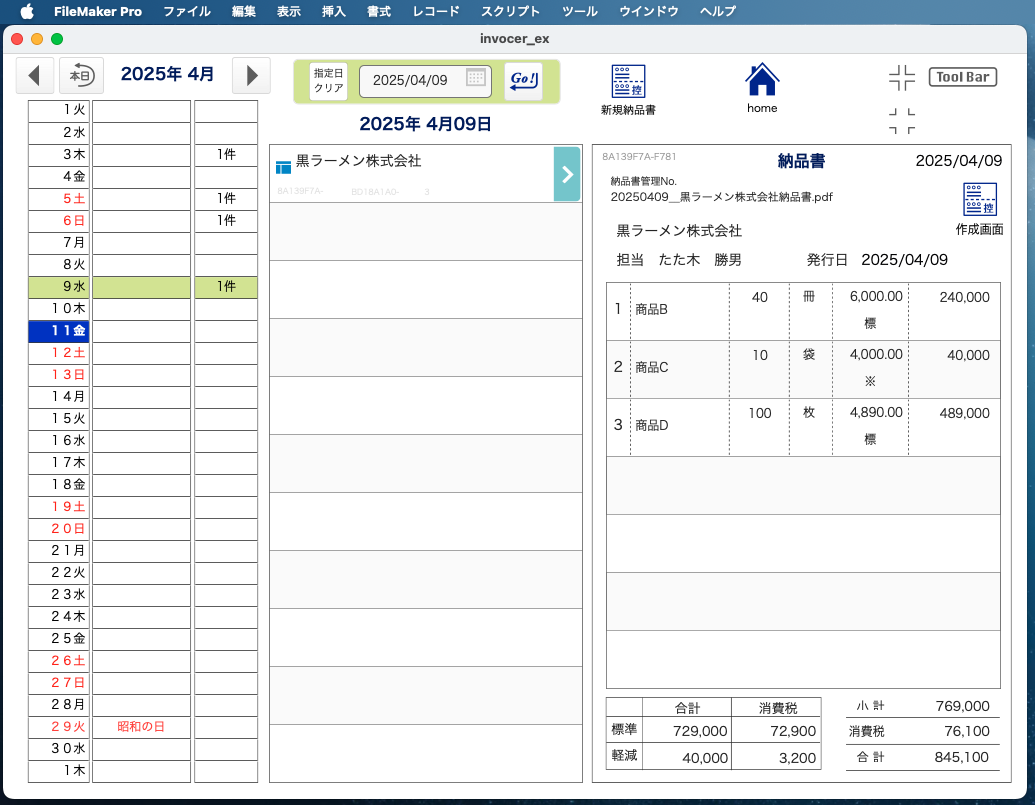Click the 2025/04/09 date input field
This screenshot has width=1035, height=805.
coord(411,80)
